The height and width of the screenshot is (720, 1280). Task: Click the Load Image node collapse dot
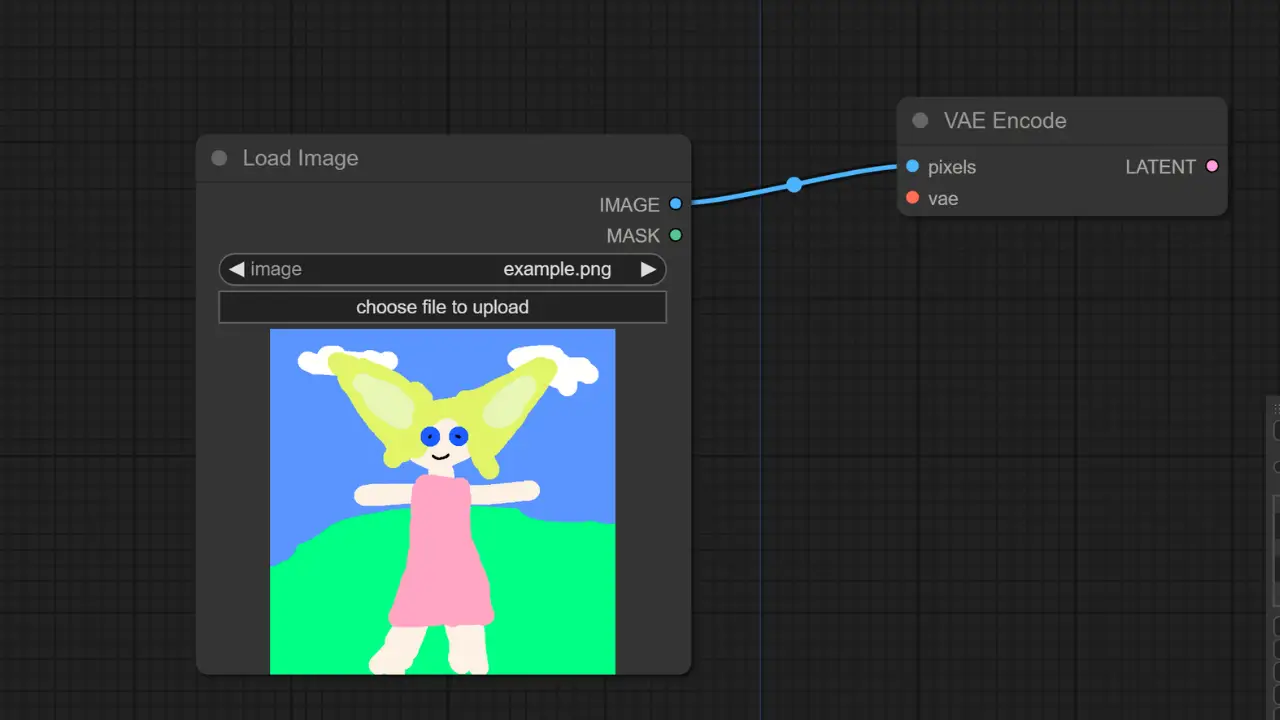pos(219,158)
